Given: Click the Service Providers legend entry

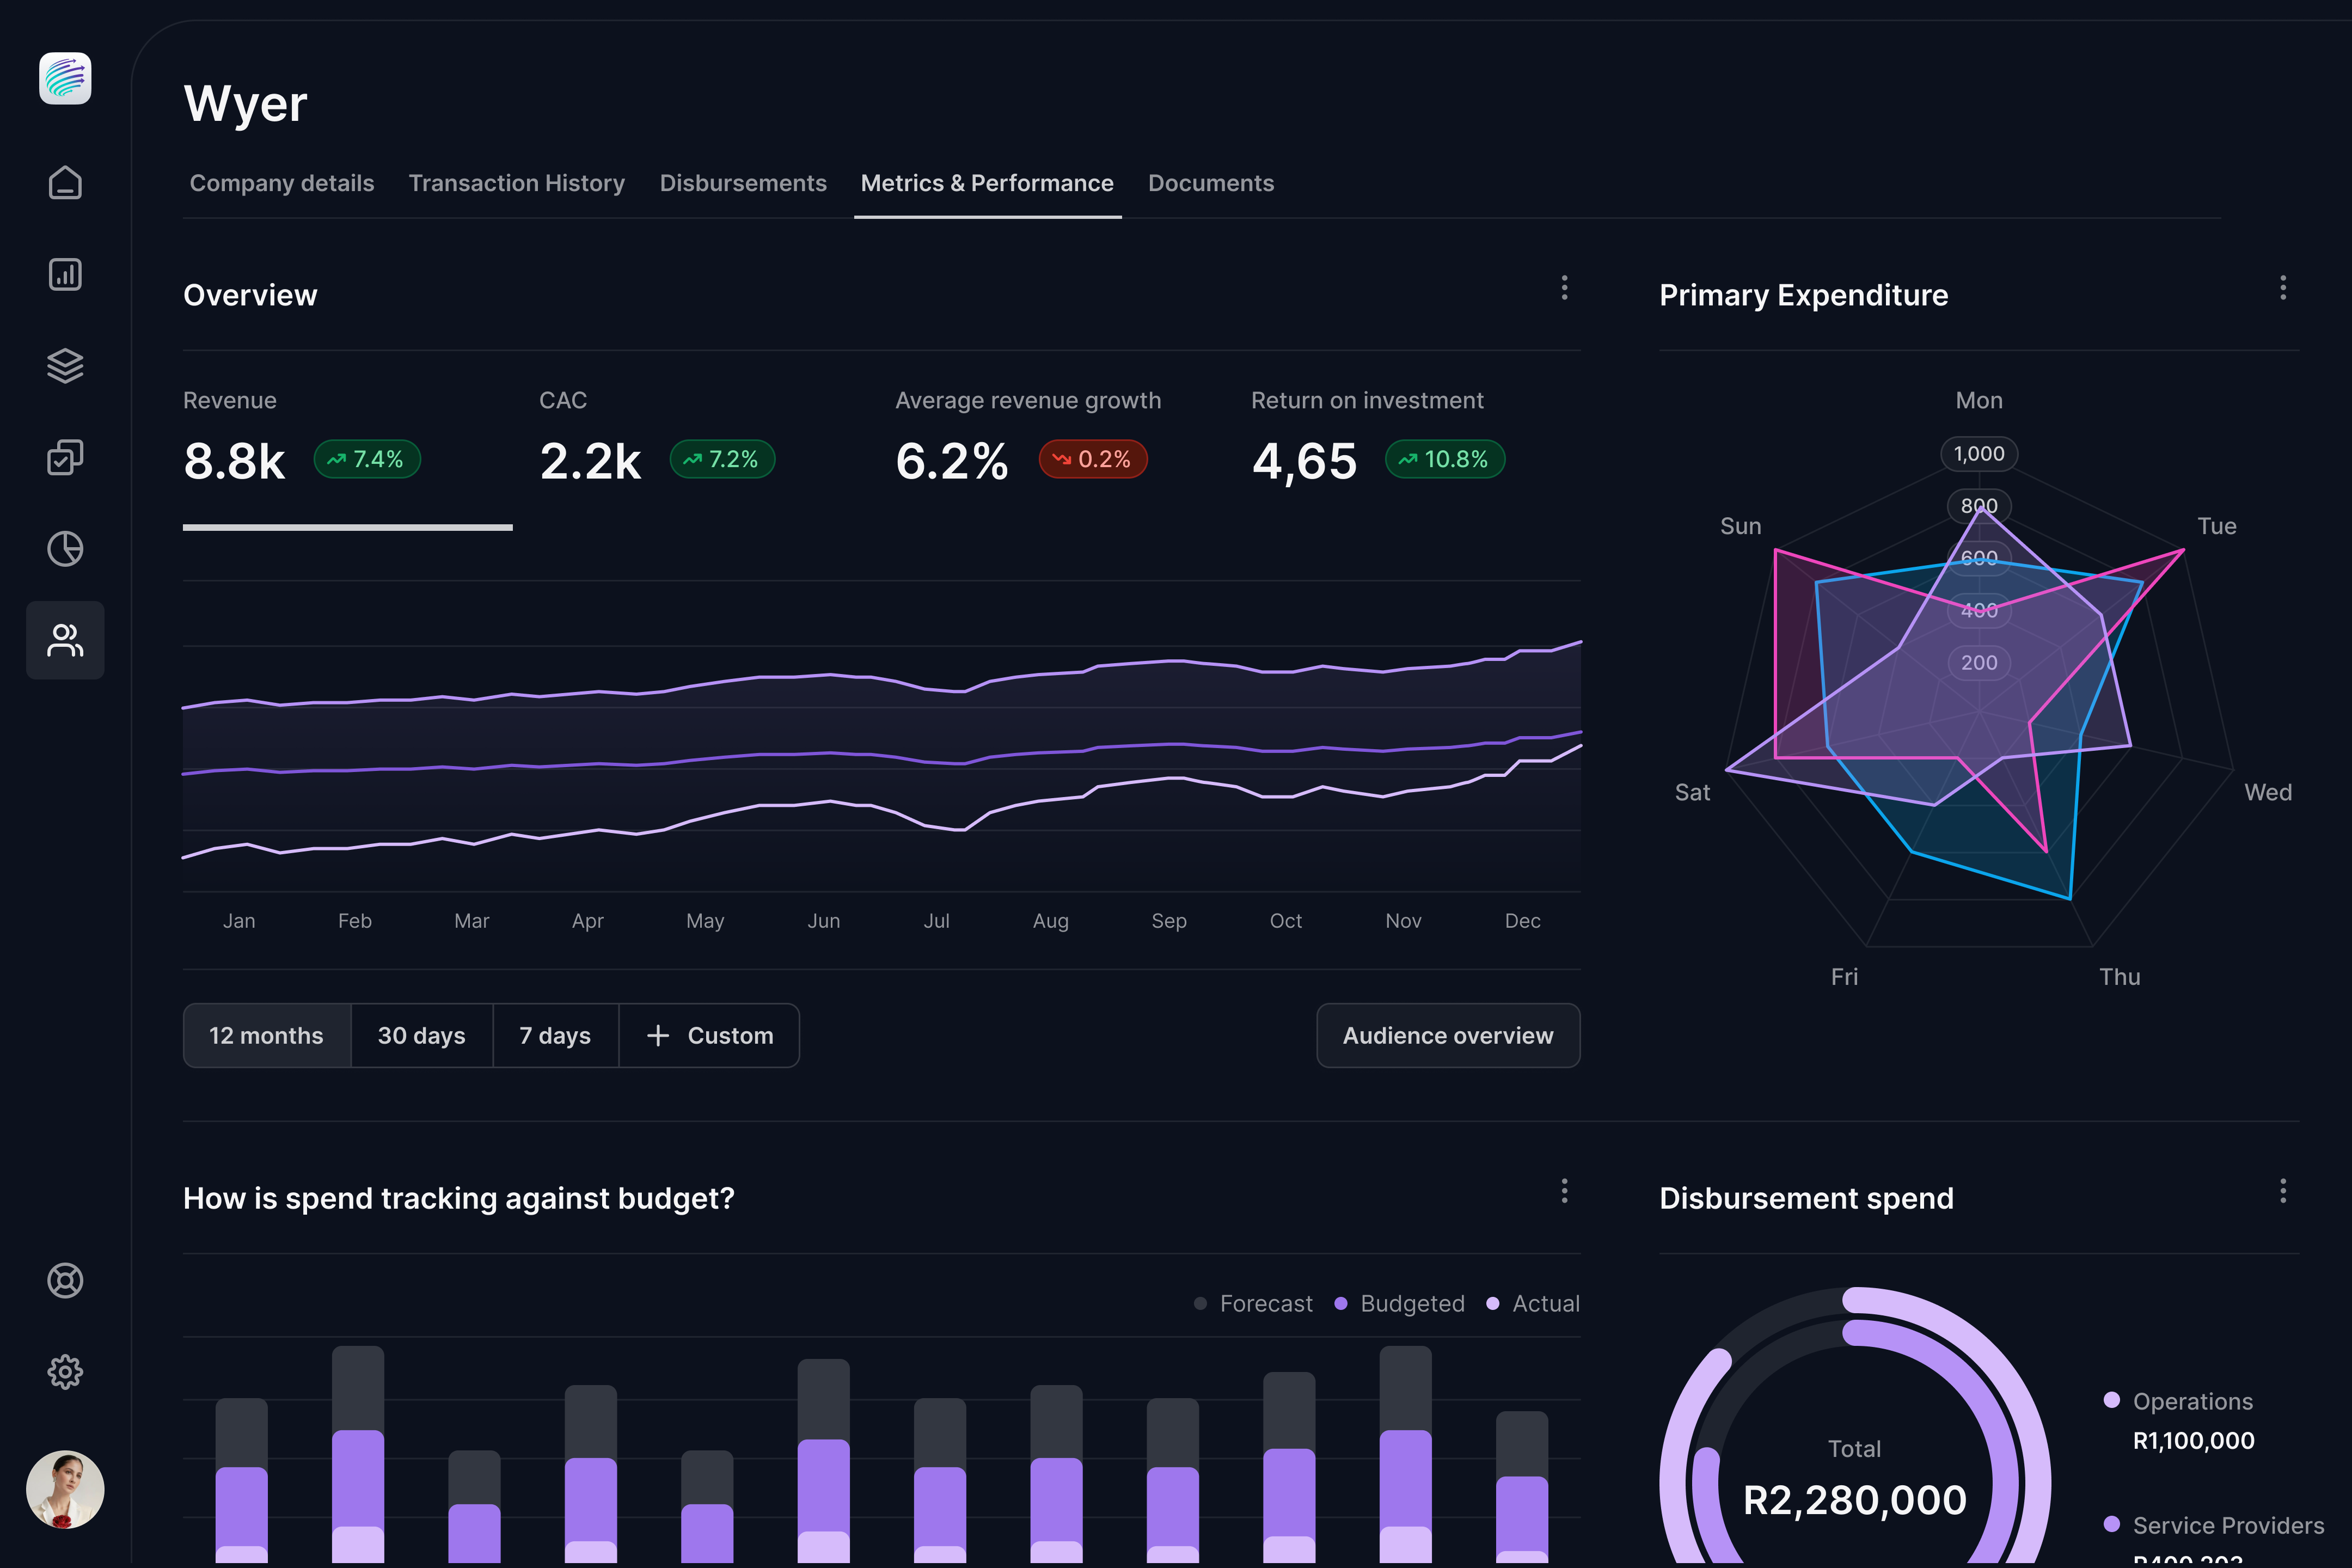Looking at the screenshot, I should 2214,1525.
